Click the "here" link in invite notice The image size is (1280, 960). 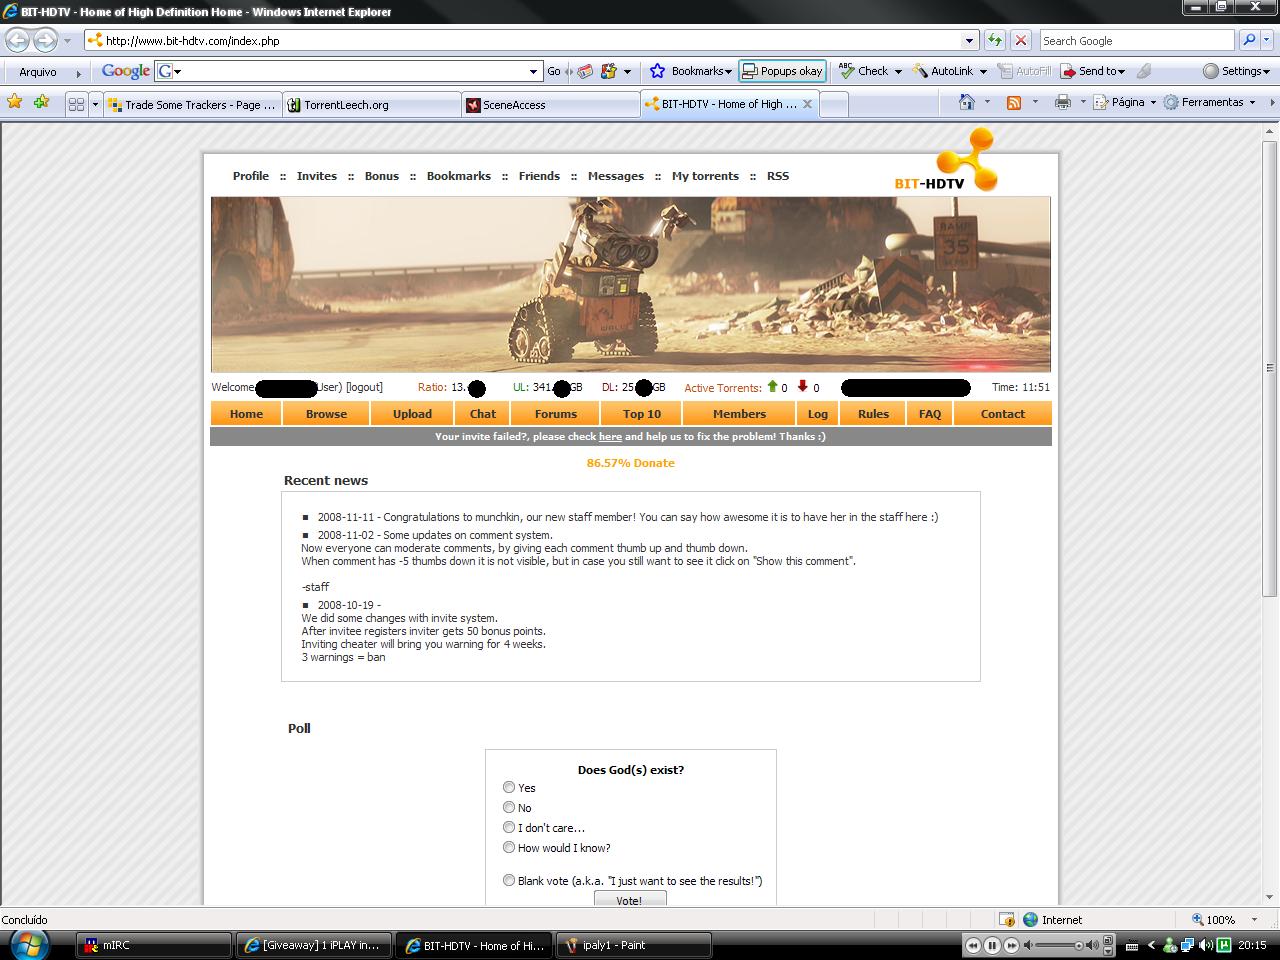610,437
